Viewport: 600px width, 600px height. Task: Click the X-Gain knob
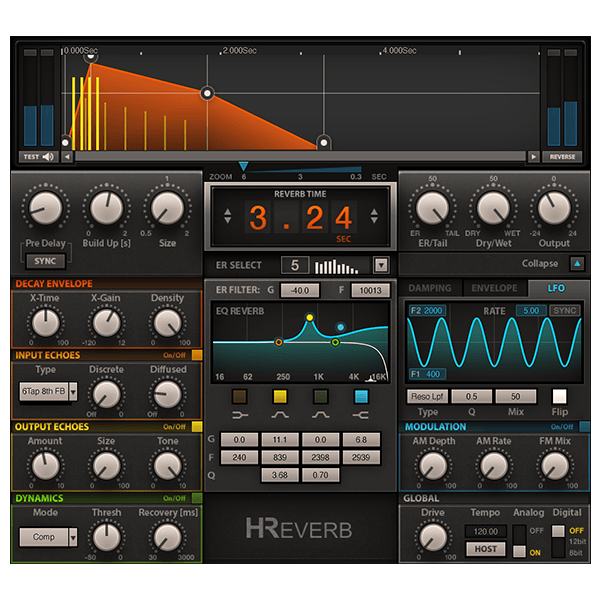pos(106,323)
